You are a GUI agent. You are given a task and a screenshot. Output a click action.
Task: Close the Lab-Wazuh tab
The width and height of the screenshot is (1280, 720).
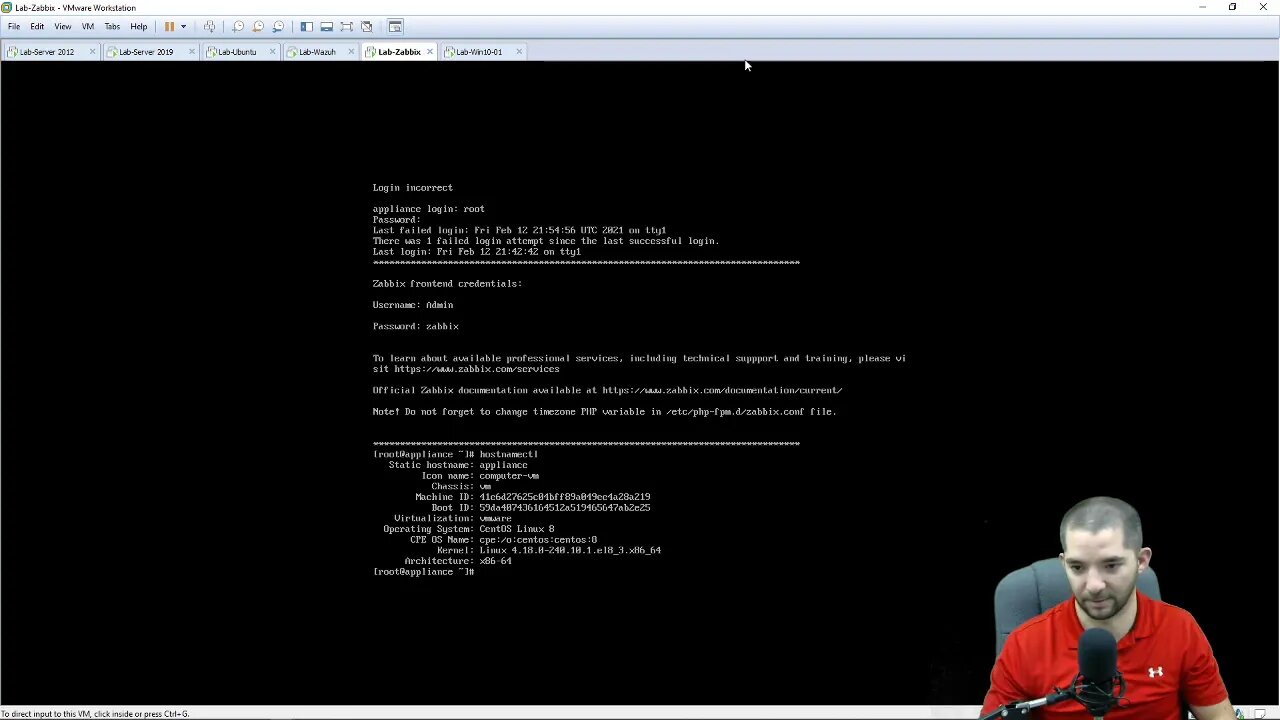click(x=351, y=52)
